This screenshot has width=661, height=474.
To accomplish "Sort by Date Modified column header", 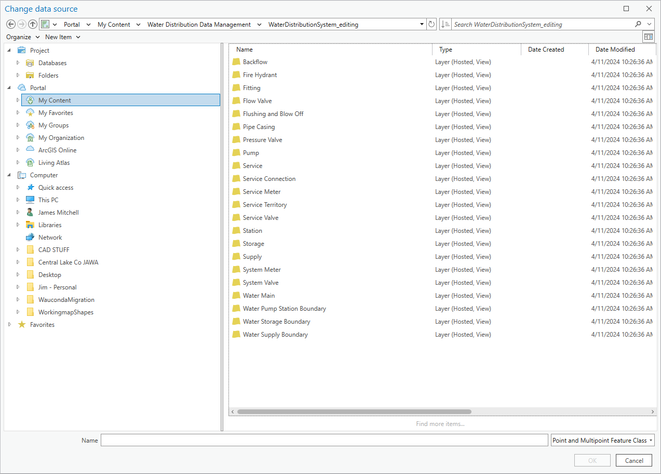I will [x=622, y=49].
